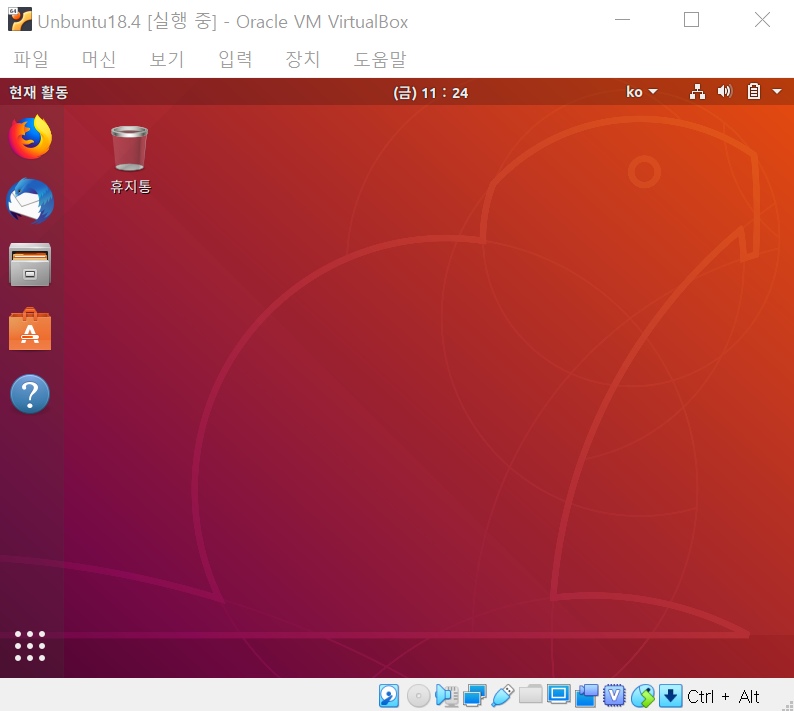Select the 휴지통 trash icon on desktop
794x711 pixels.
pyautogui.click(x=130, y=148)
